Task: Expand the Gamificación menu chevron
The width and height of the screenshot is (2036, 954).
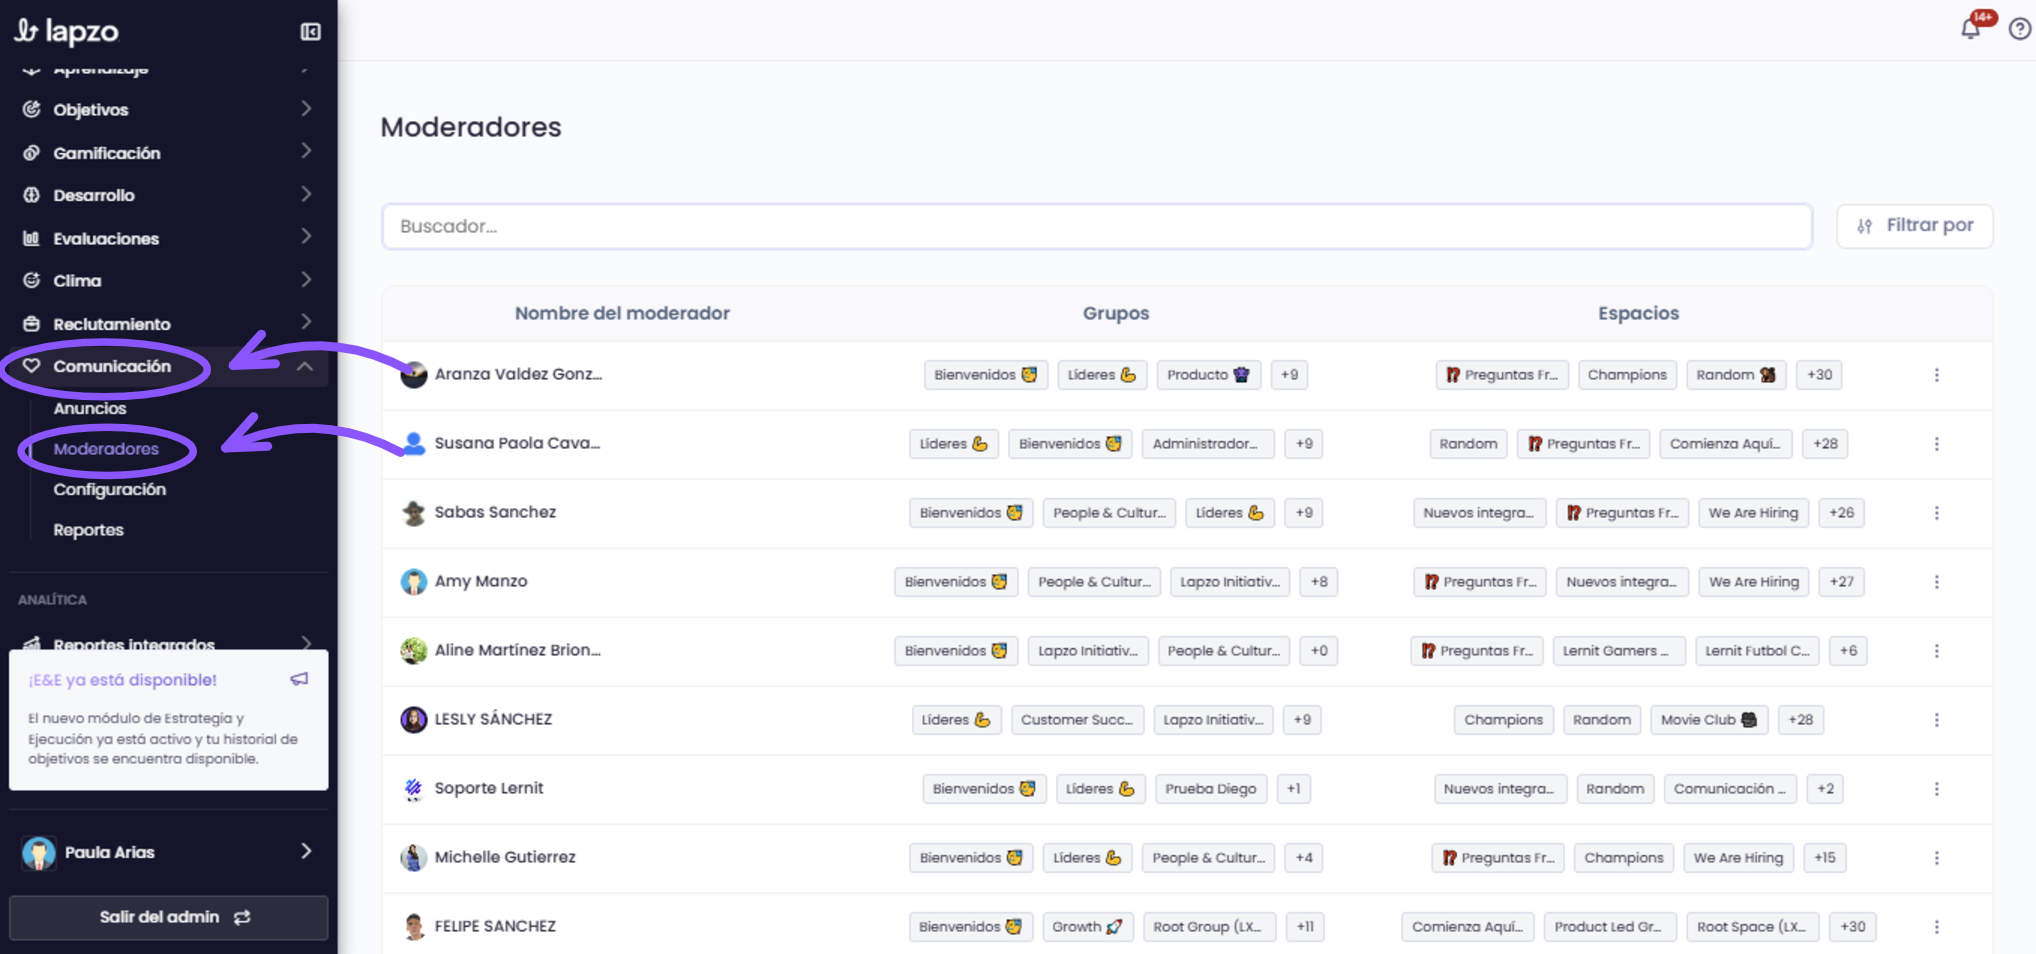Action: 306,151
